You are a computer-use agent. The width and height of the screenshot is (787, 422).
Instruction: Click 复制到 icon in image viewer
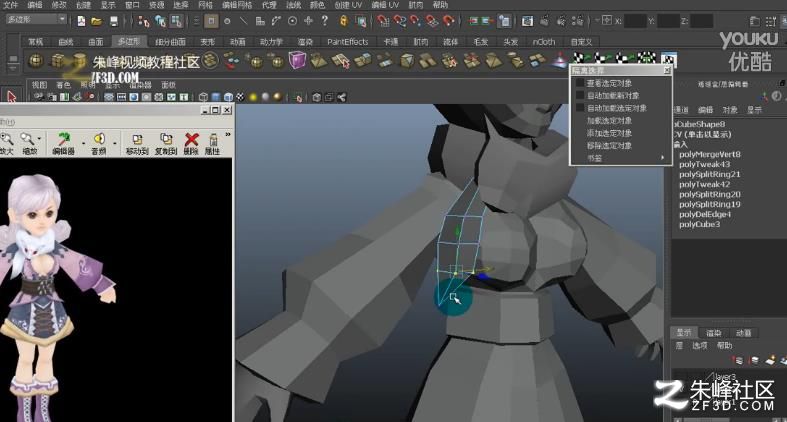tap(166, 144)
